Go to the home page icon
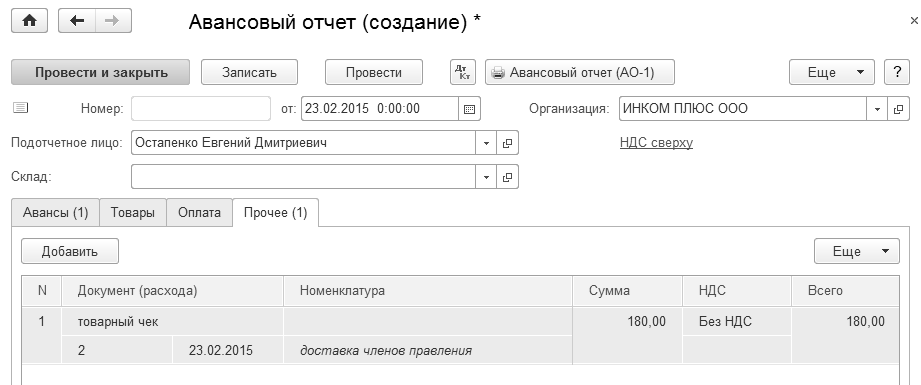 pos(29,21)
